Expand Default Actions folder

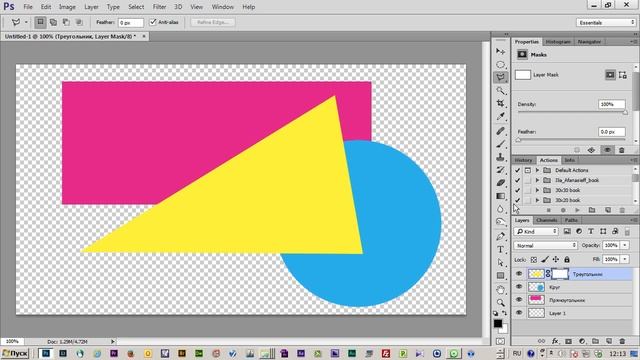pos(537,170)
